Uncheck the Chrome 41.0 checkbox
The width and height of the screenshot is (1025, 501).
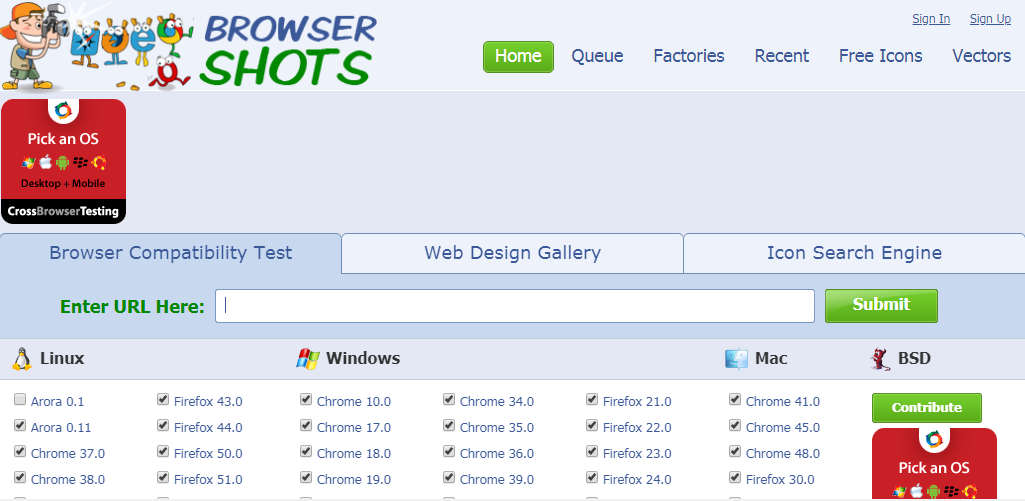735,399
